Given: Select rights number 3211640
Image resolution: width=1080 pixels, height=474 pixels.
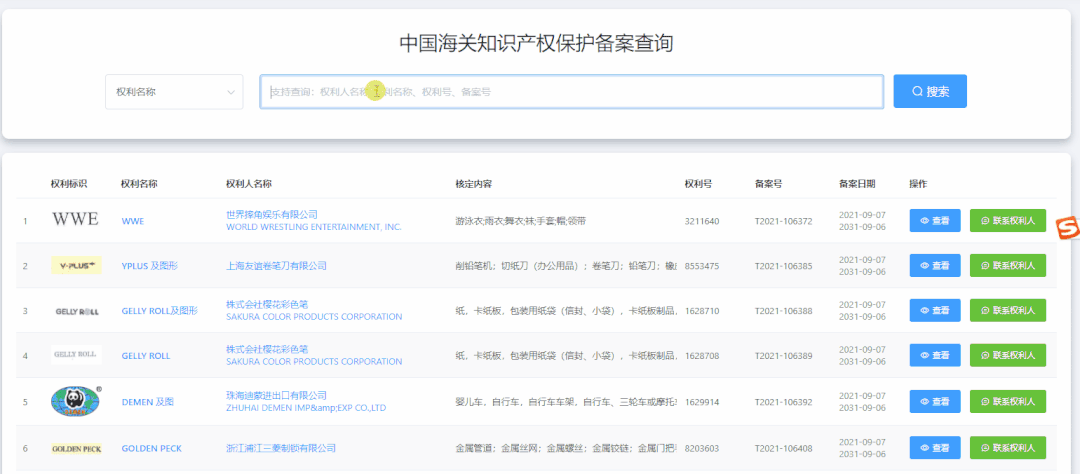Looking at the screenshot, I should click(702, 221).
